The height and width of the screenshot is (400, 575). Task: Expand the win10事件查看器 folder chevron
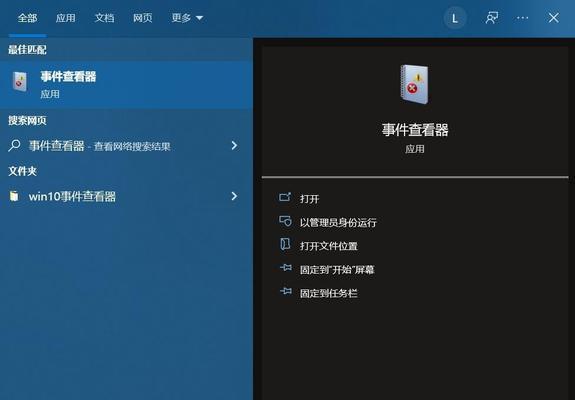[234, 196]
